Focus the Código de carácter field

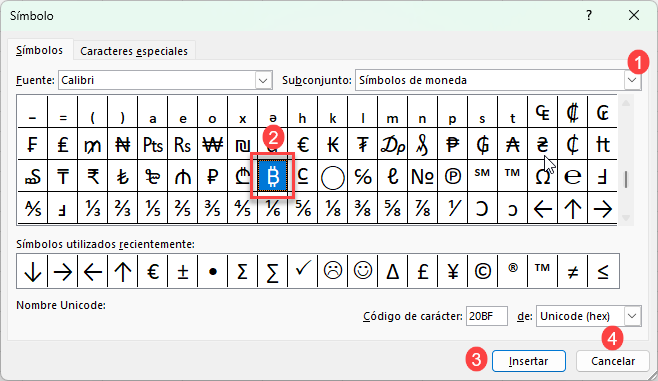486,316
